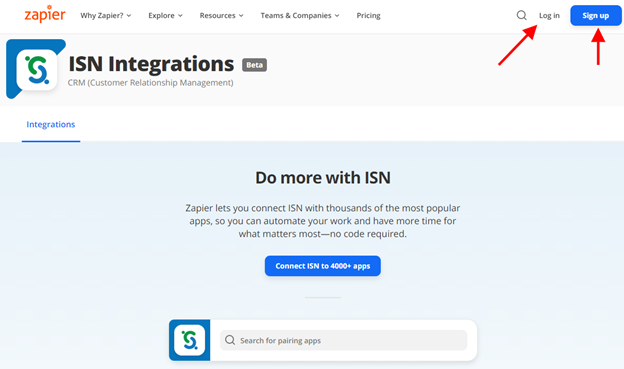Select the Integrations tab
The width and height of the screenshot is (624, 369).
point(51,125)
